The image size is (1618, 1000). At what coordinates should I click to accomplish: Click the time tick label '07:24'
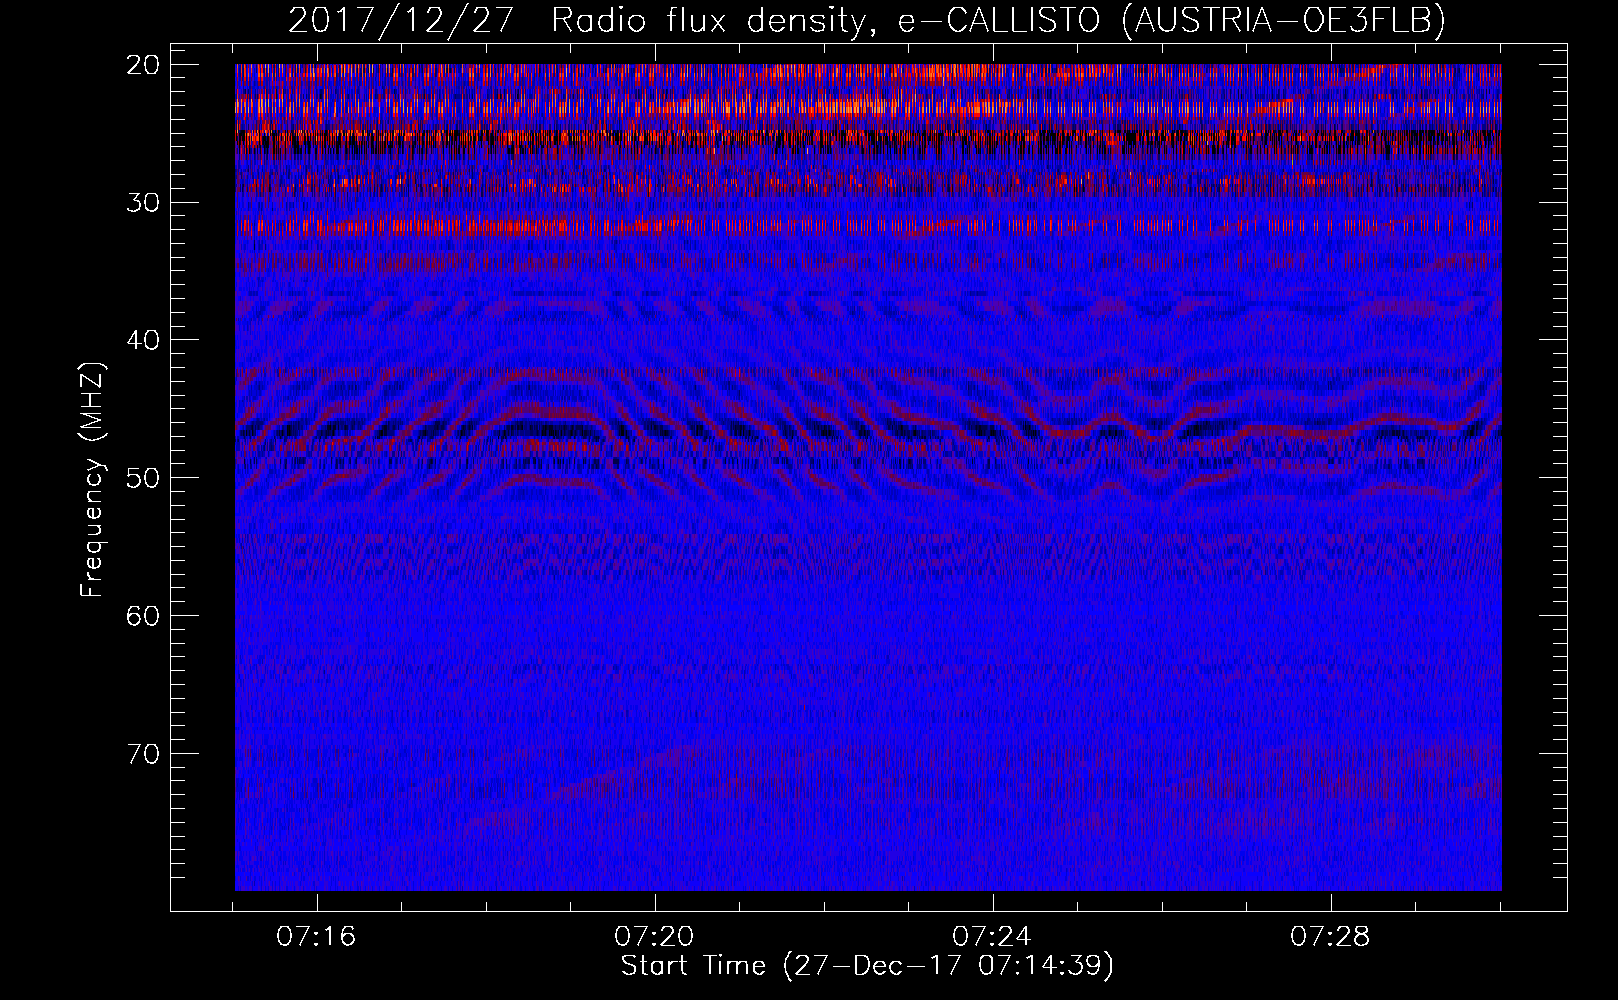click(992, 937)
